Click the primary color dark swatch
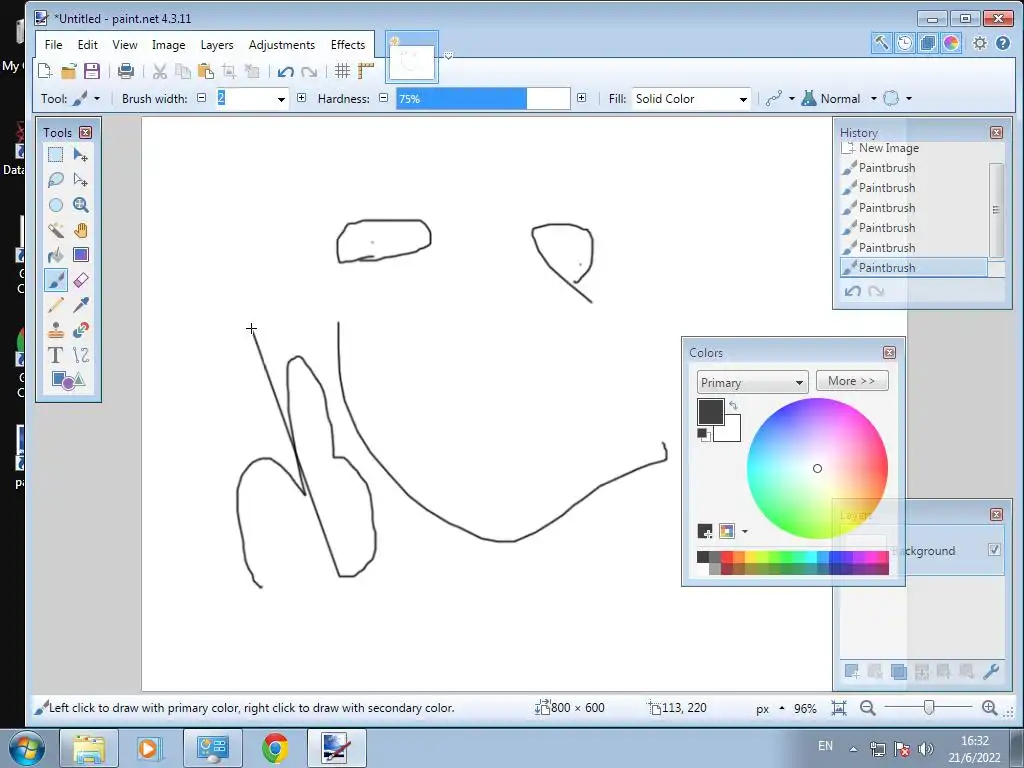 point(711,412)
